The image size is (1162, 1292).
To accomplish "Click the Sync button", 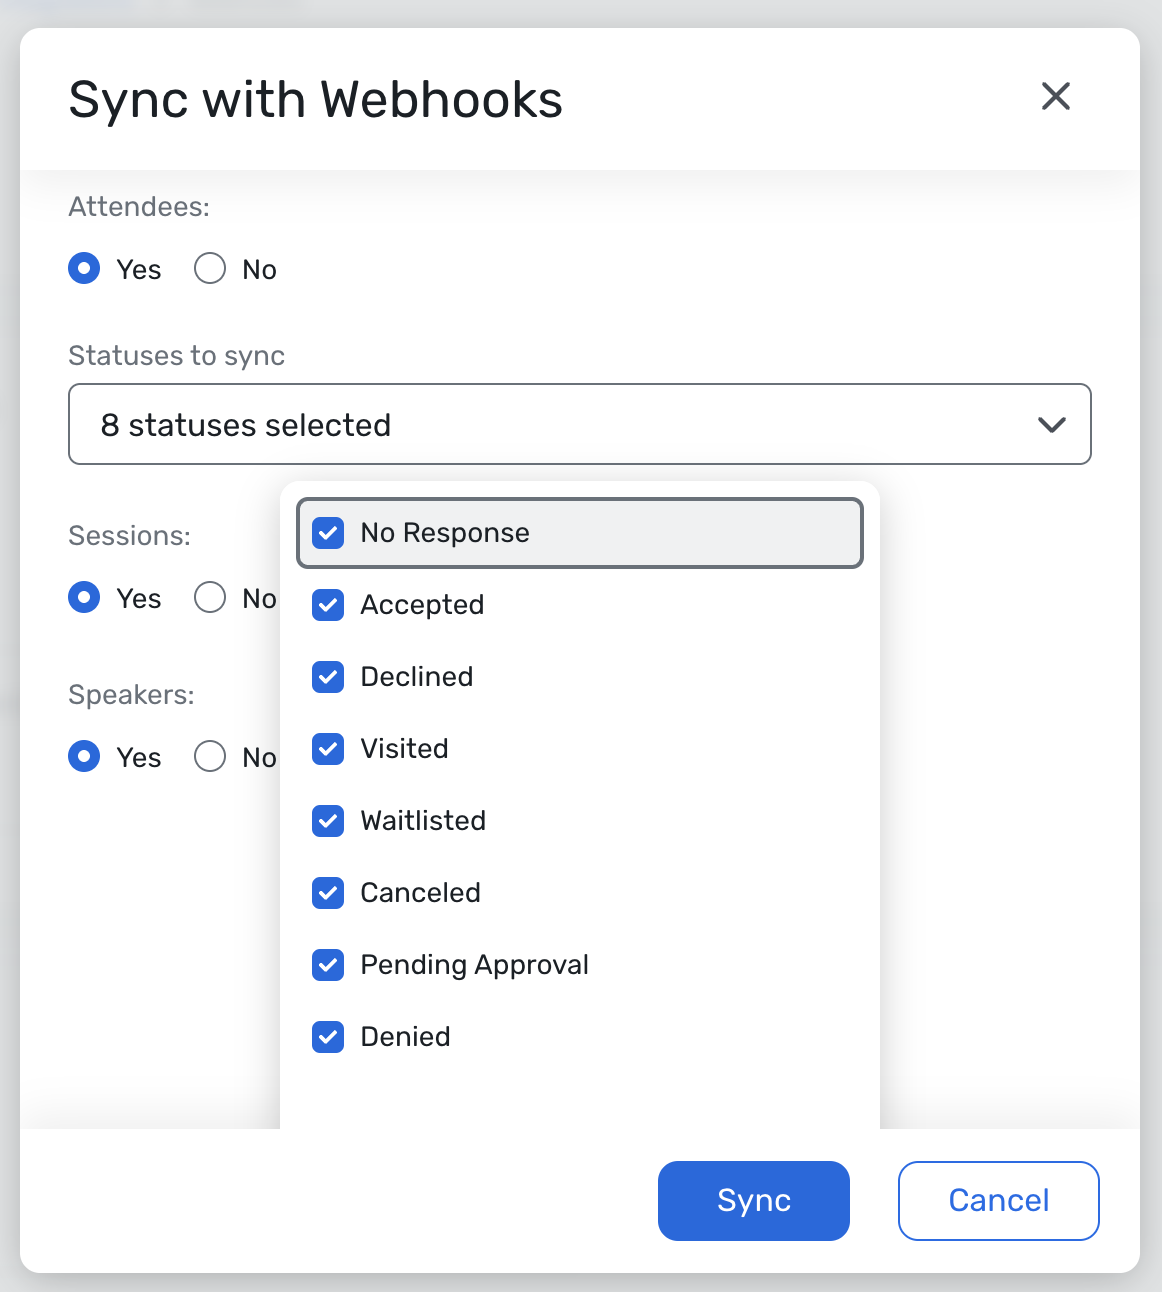I will point(754,1201).
